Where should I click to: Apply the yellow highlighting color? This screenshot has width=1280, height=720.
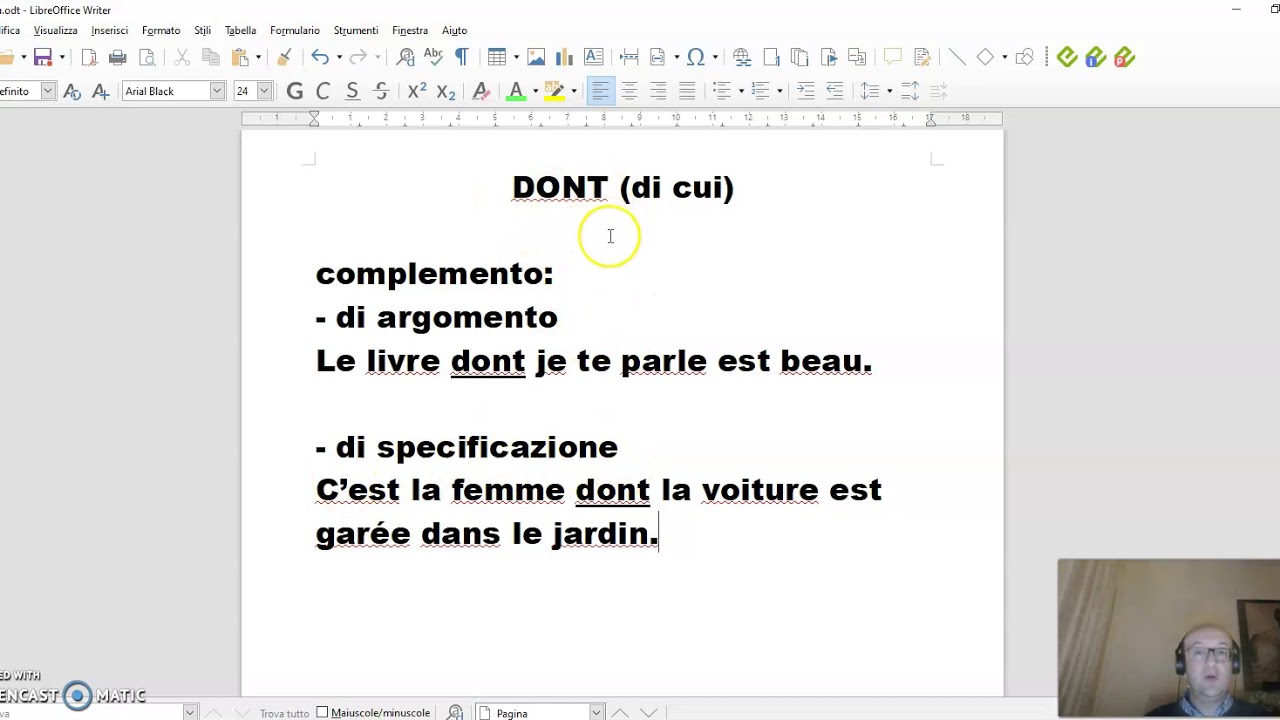click(x=555, y=91)
